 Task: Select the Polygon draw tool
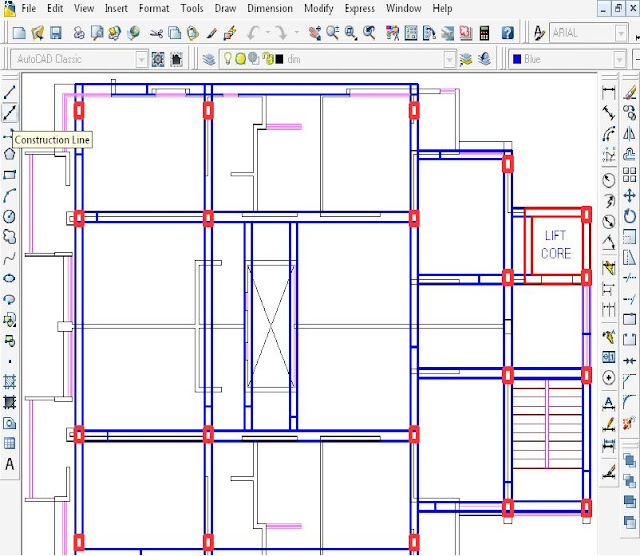click(9, 154)
